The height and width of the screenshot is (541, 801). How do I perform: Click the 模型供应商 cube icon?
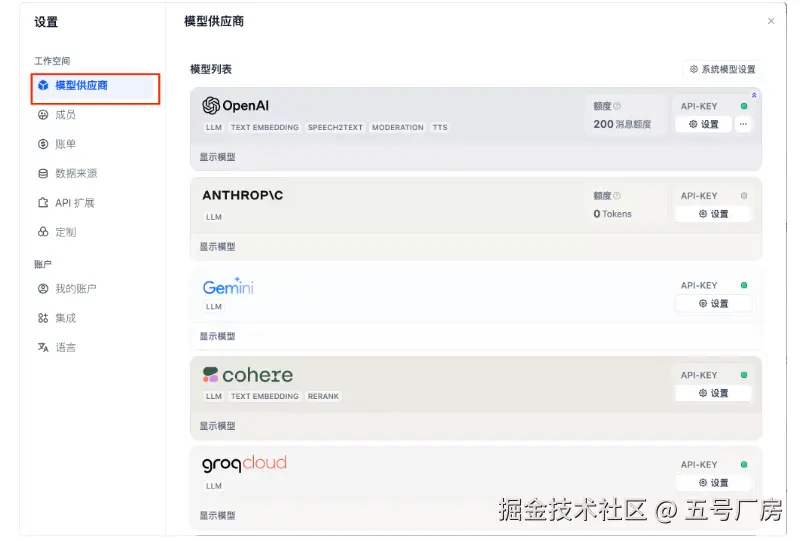click(43, 85)
